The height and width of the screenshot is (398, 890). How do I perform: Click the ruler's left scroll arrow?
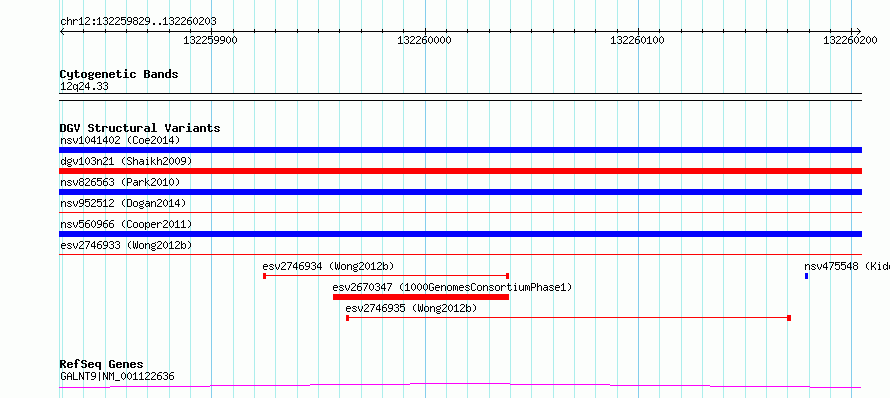coord(62,31)
